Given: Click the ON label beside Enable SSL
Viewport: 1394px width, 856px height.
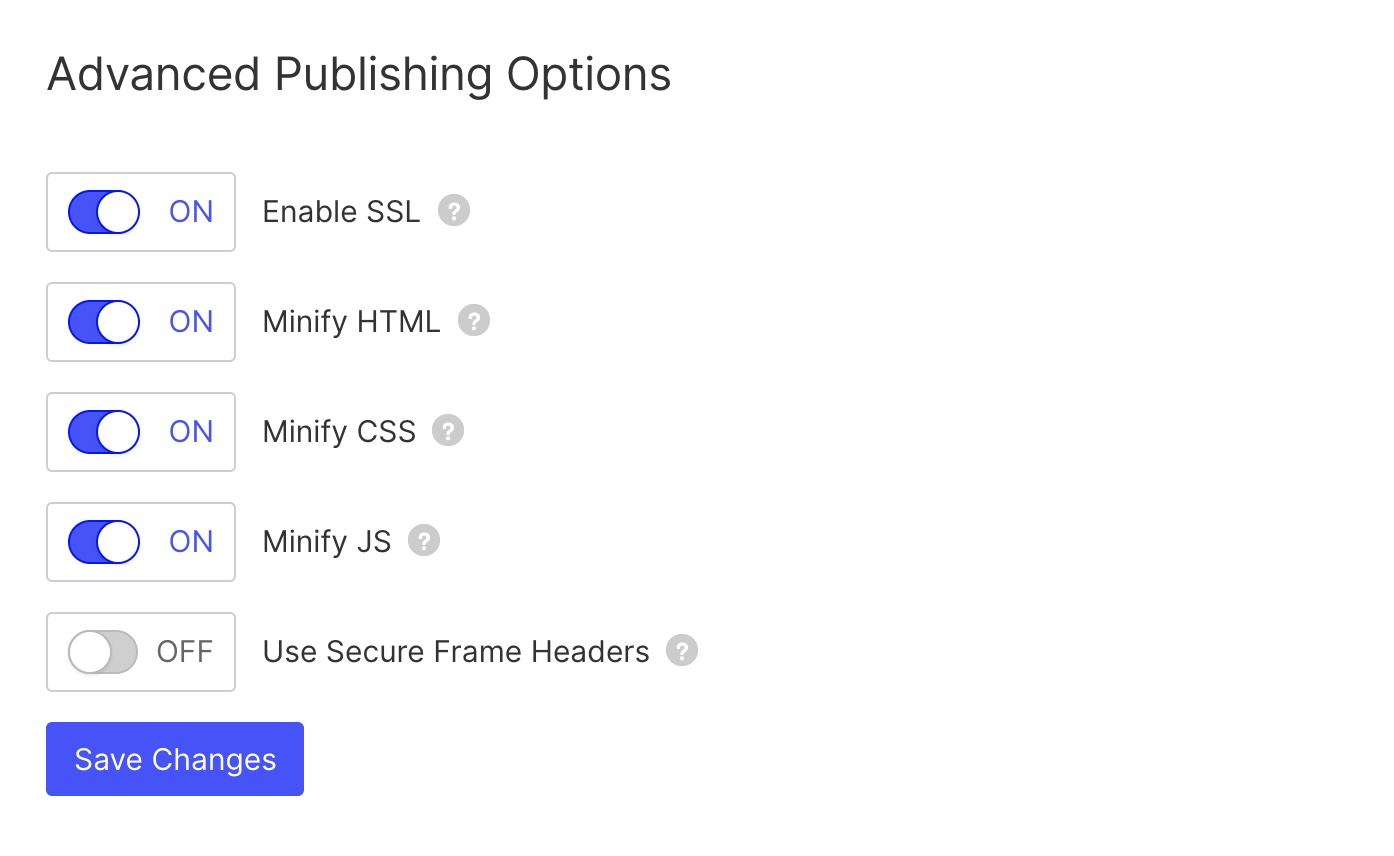Looking at the screenshot, I should (190, 211).
